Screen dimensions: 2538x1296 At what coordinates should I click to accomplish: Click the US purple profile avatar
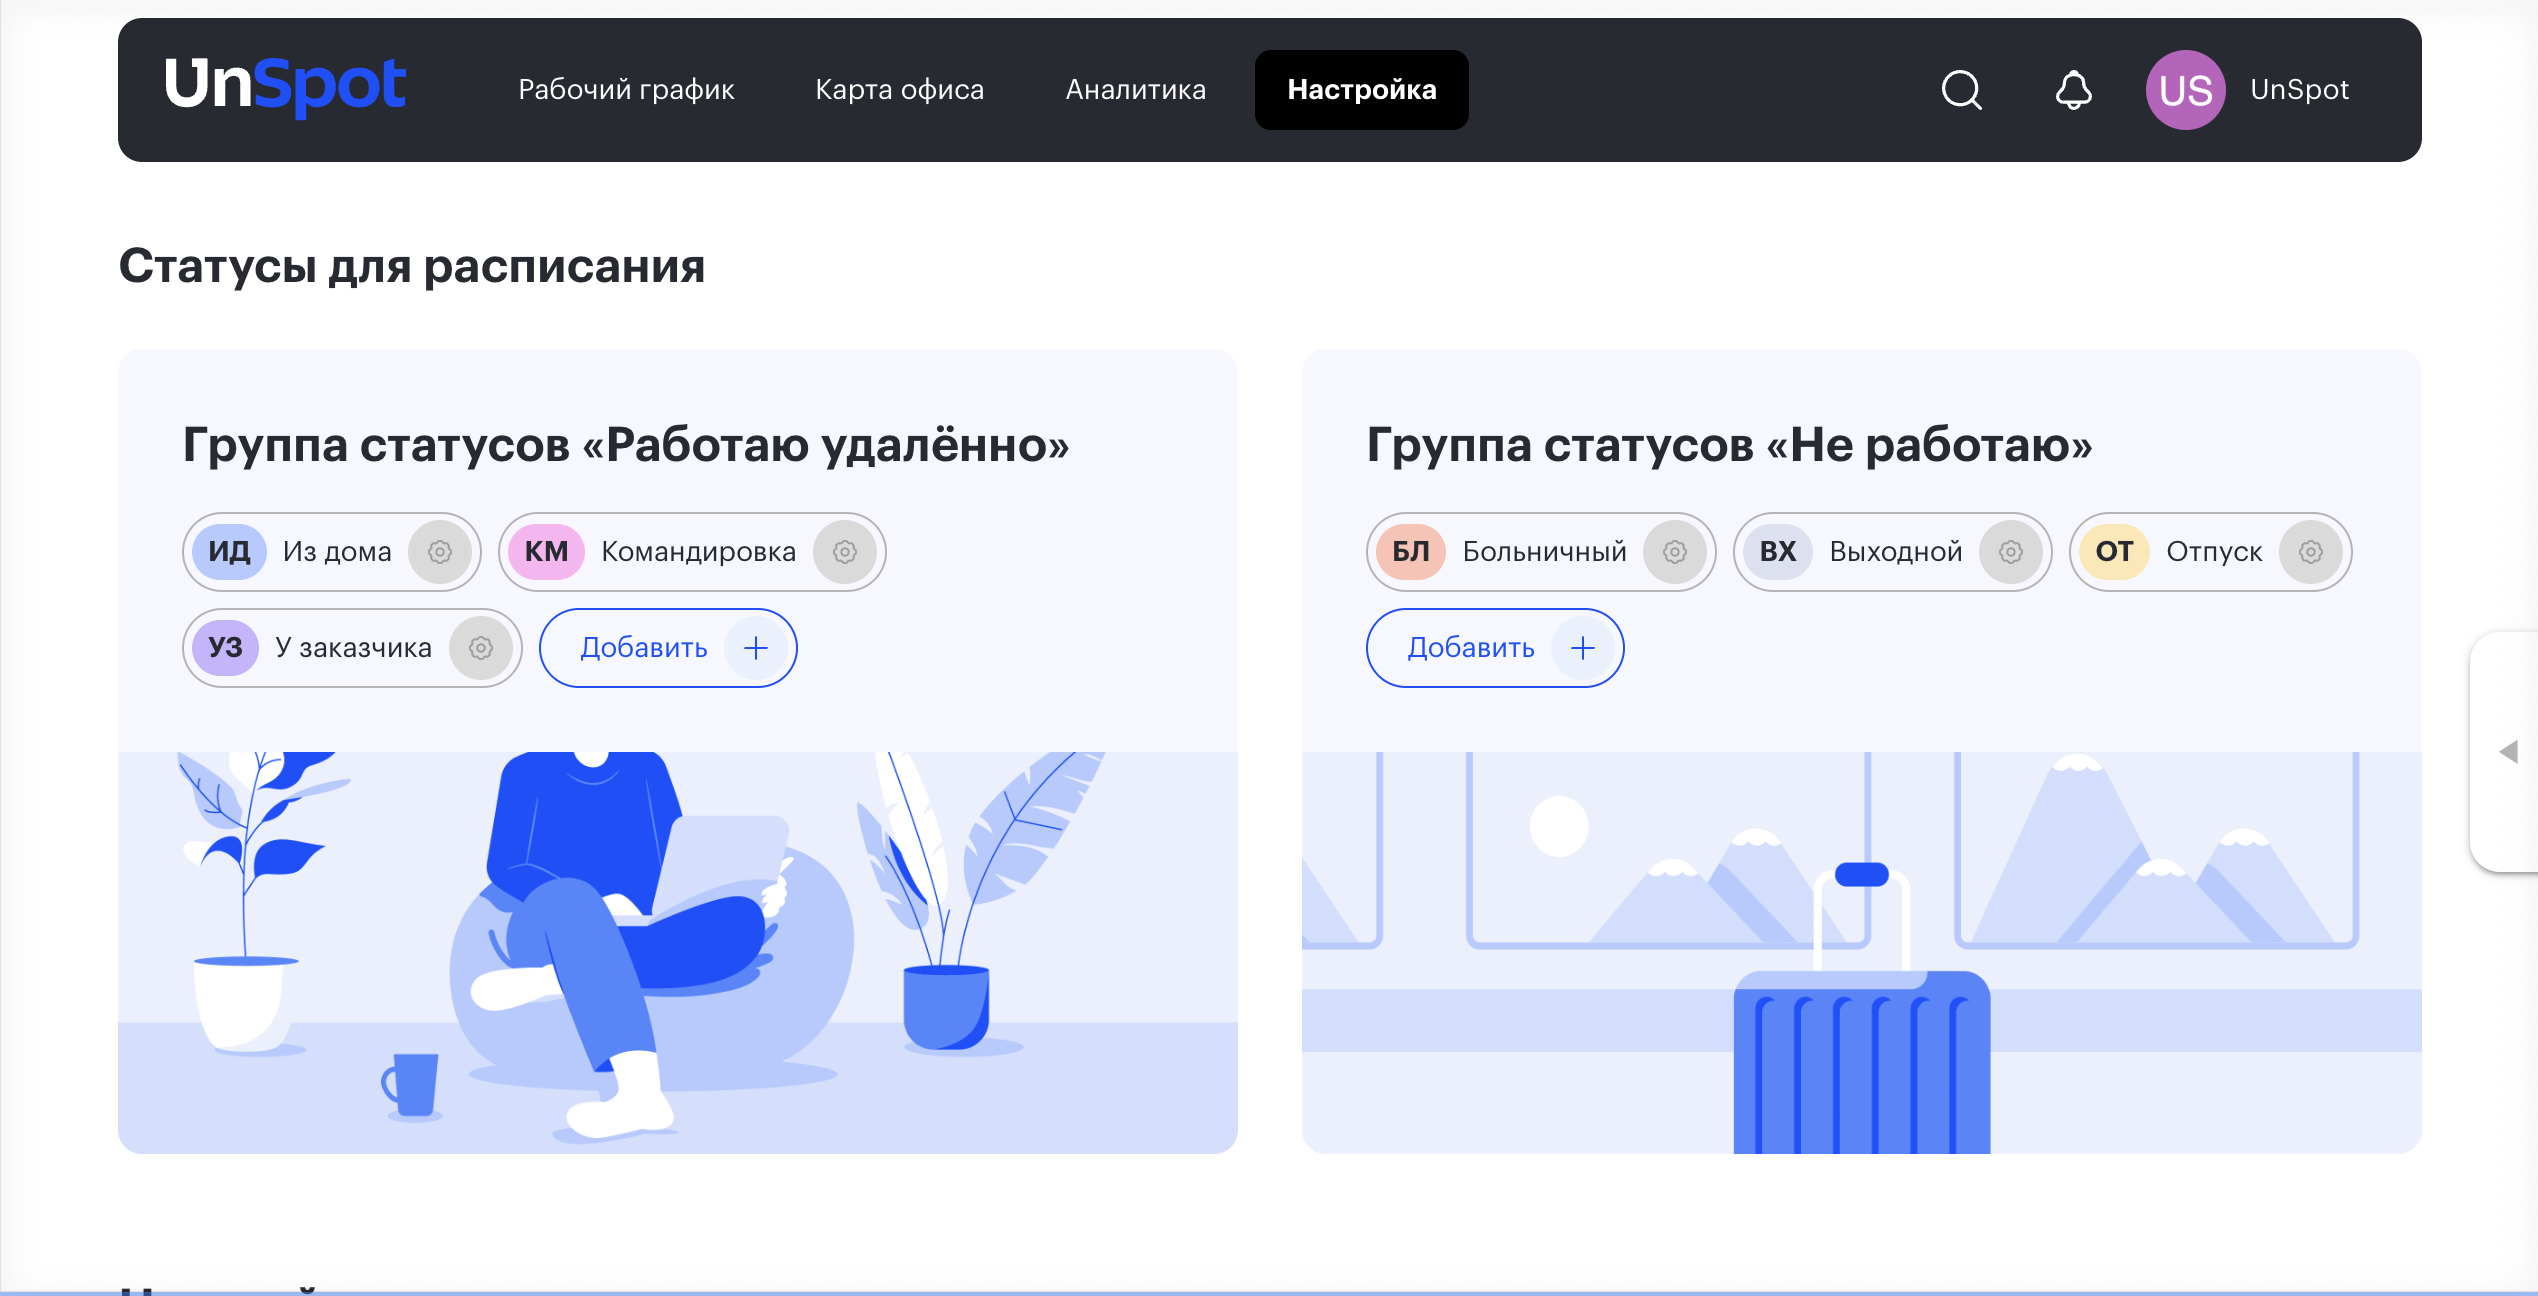(x=2185, y=90)
